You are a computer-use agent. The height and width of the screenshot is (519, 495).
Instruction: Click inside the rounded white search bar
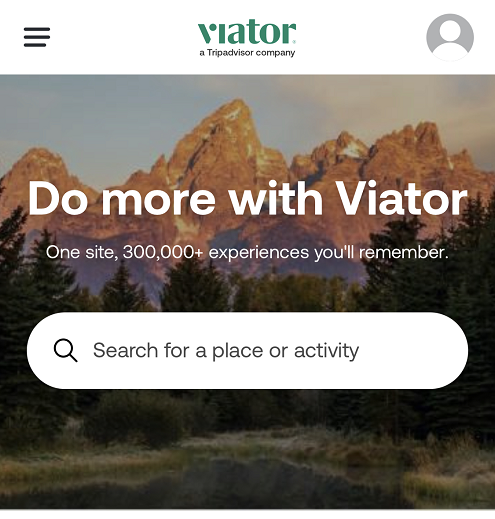[247, 350]
